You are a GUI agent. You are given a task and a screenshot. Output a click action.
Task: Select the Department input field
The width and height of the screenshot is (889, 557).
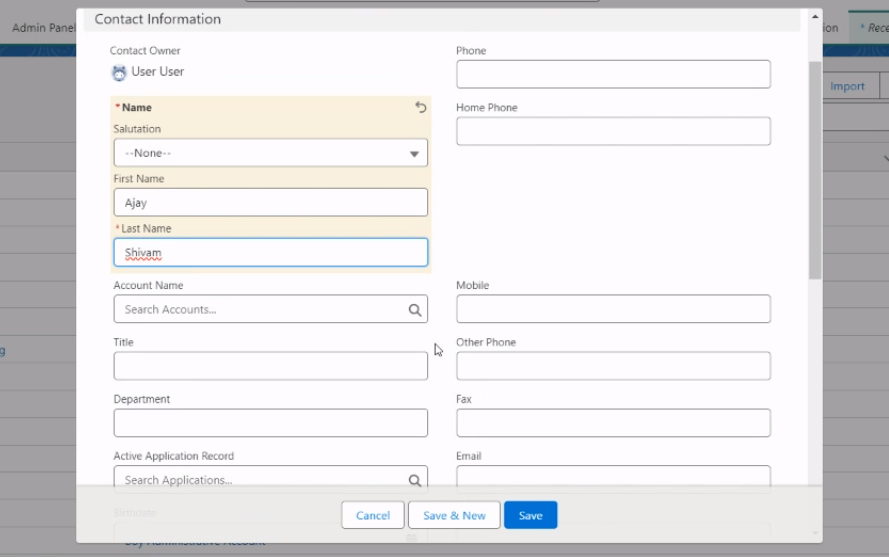(x=270, y=423)
